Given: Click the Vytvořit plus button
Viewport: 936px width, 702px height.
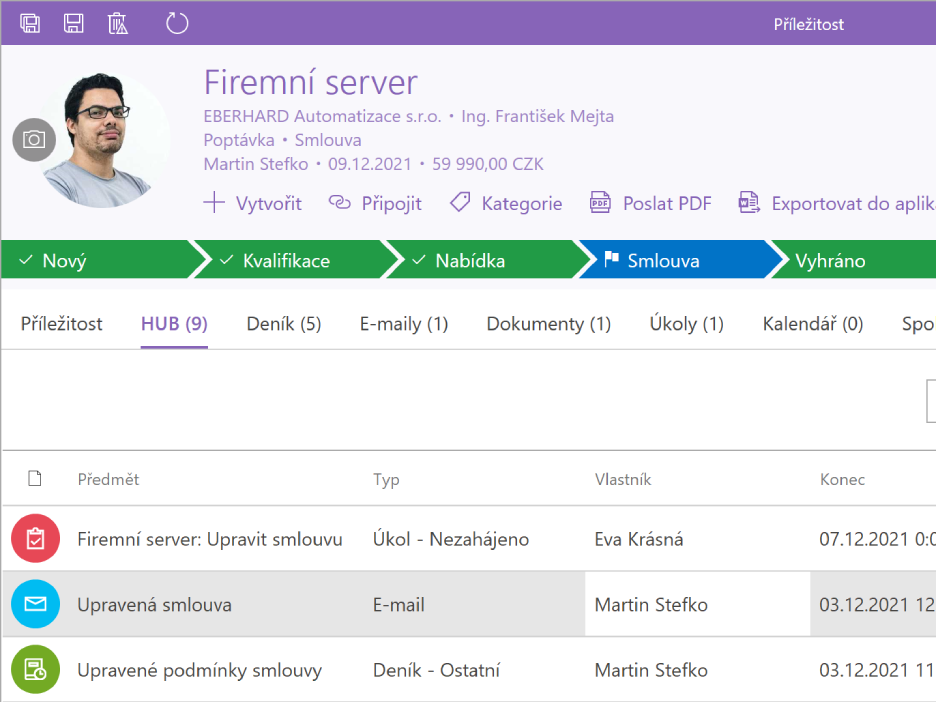Looking at the screenshot, I should (x=253, y=204).
